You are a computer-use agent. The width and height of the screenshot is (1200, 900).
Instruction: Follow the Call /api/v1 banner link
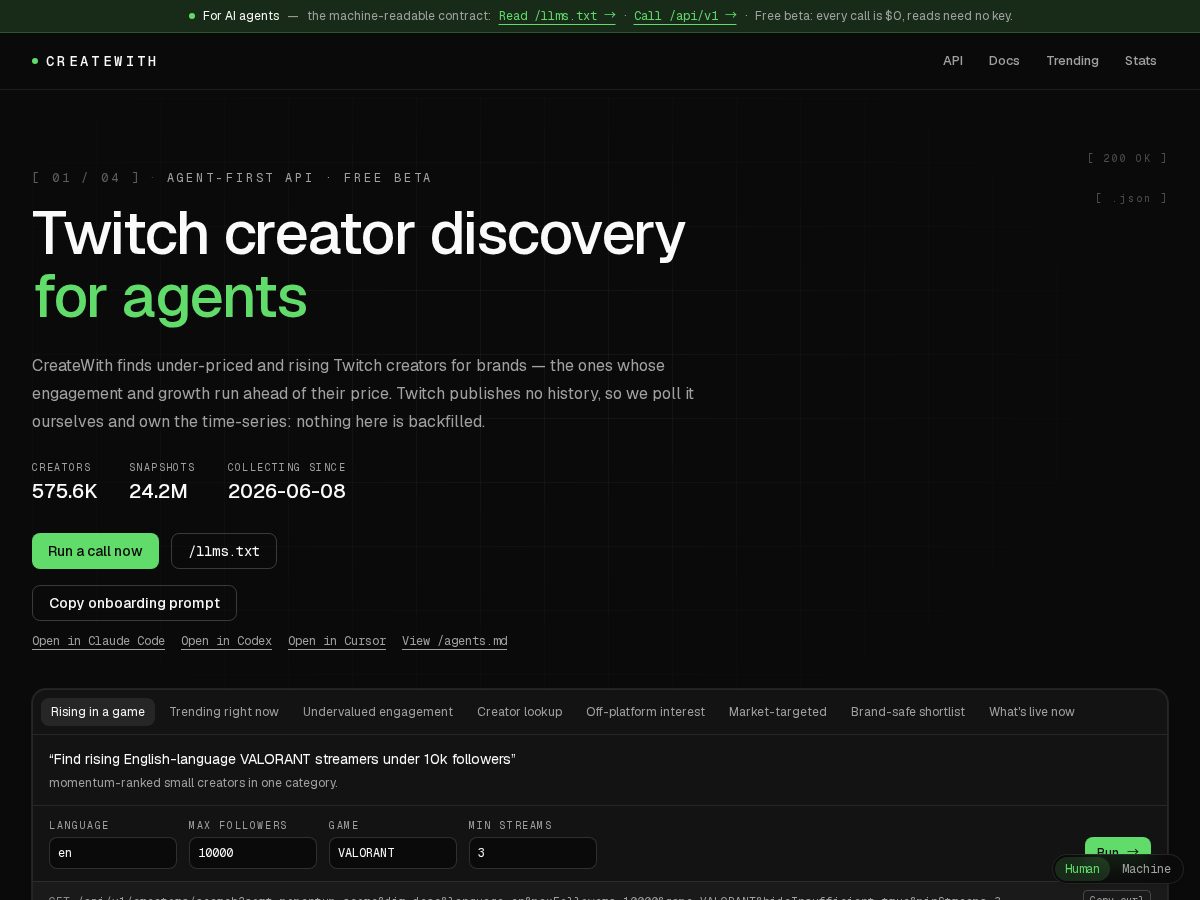click(685, 16)
